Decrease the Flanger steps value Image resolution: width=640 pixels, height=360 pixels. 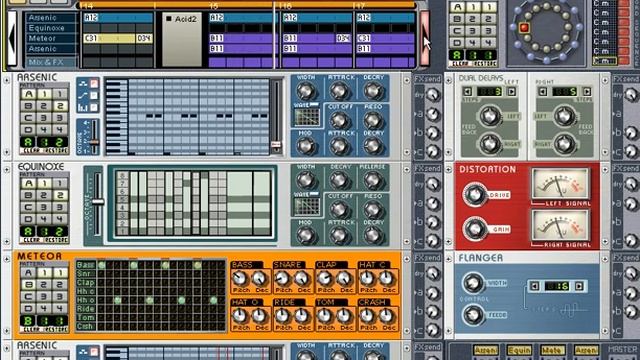535,286
